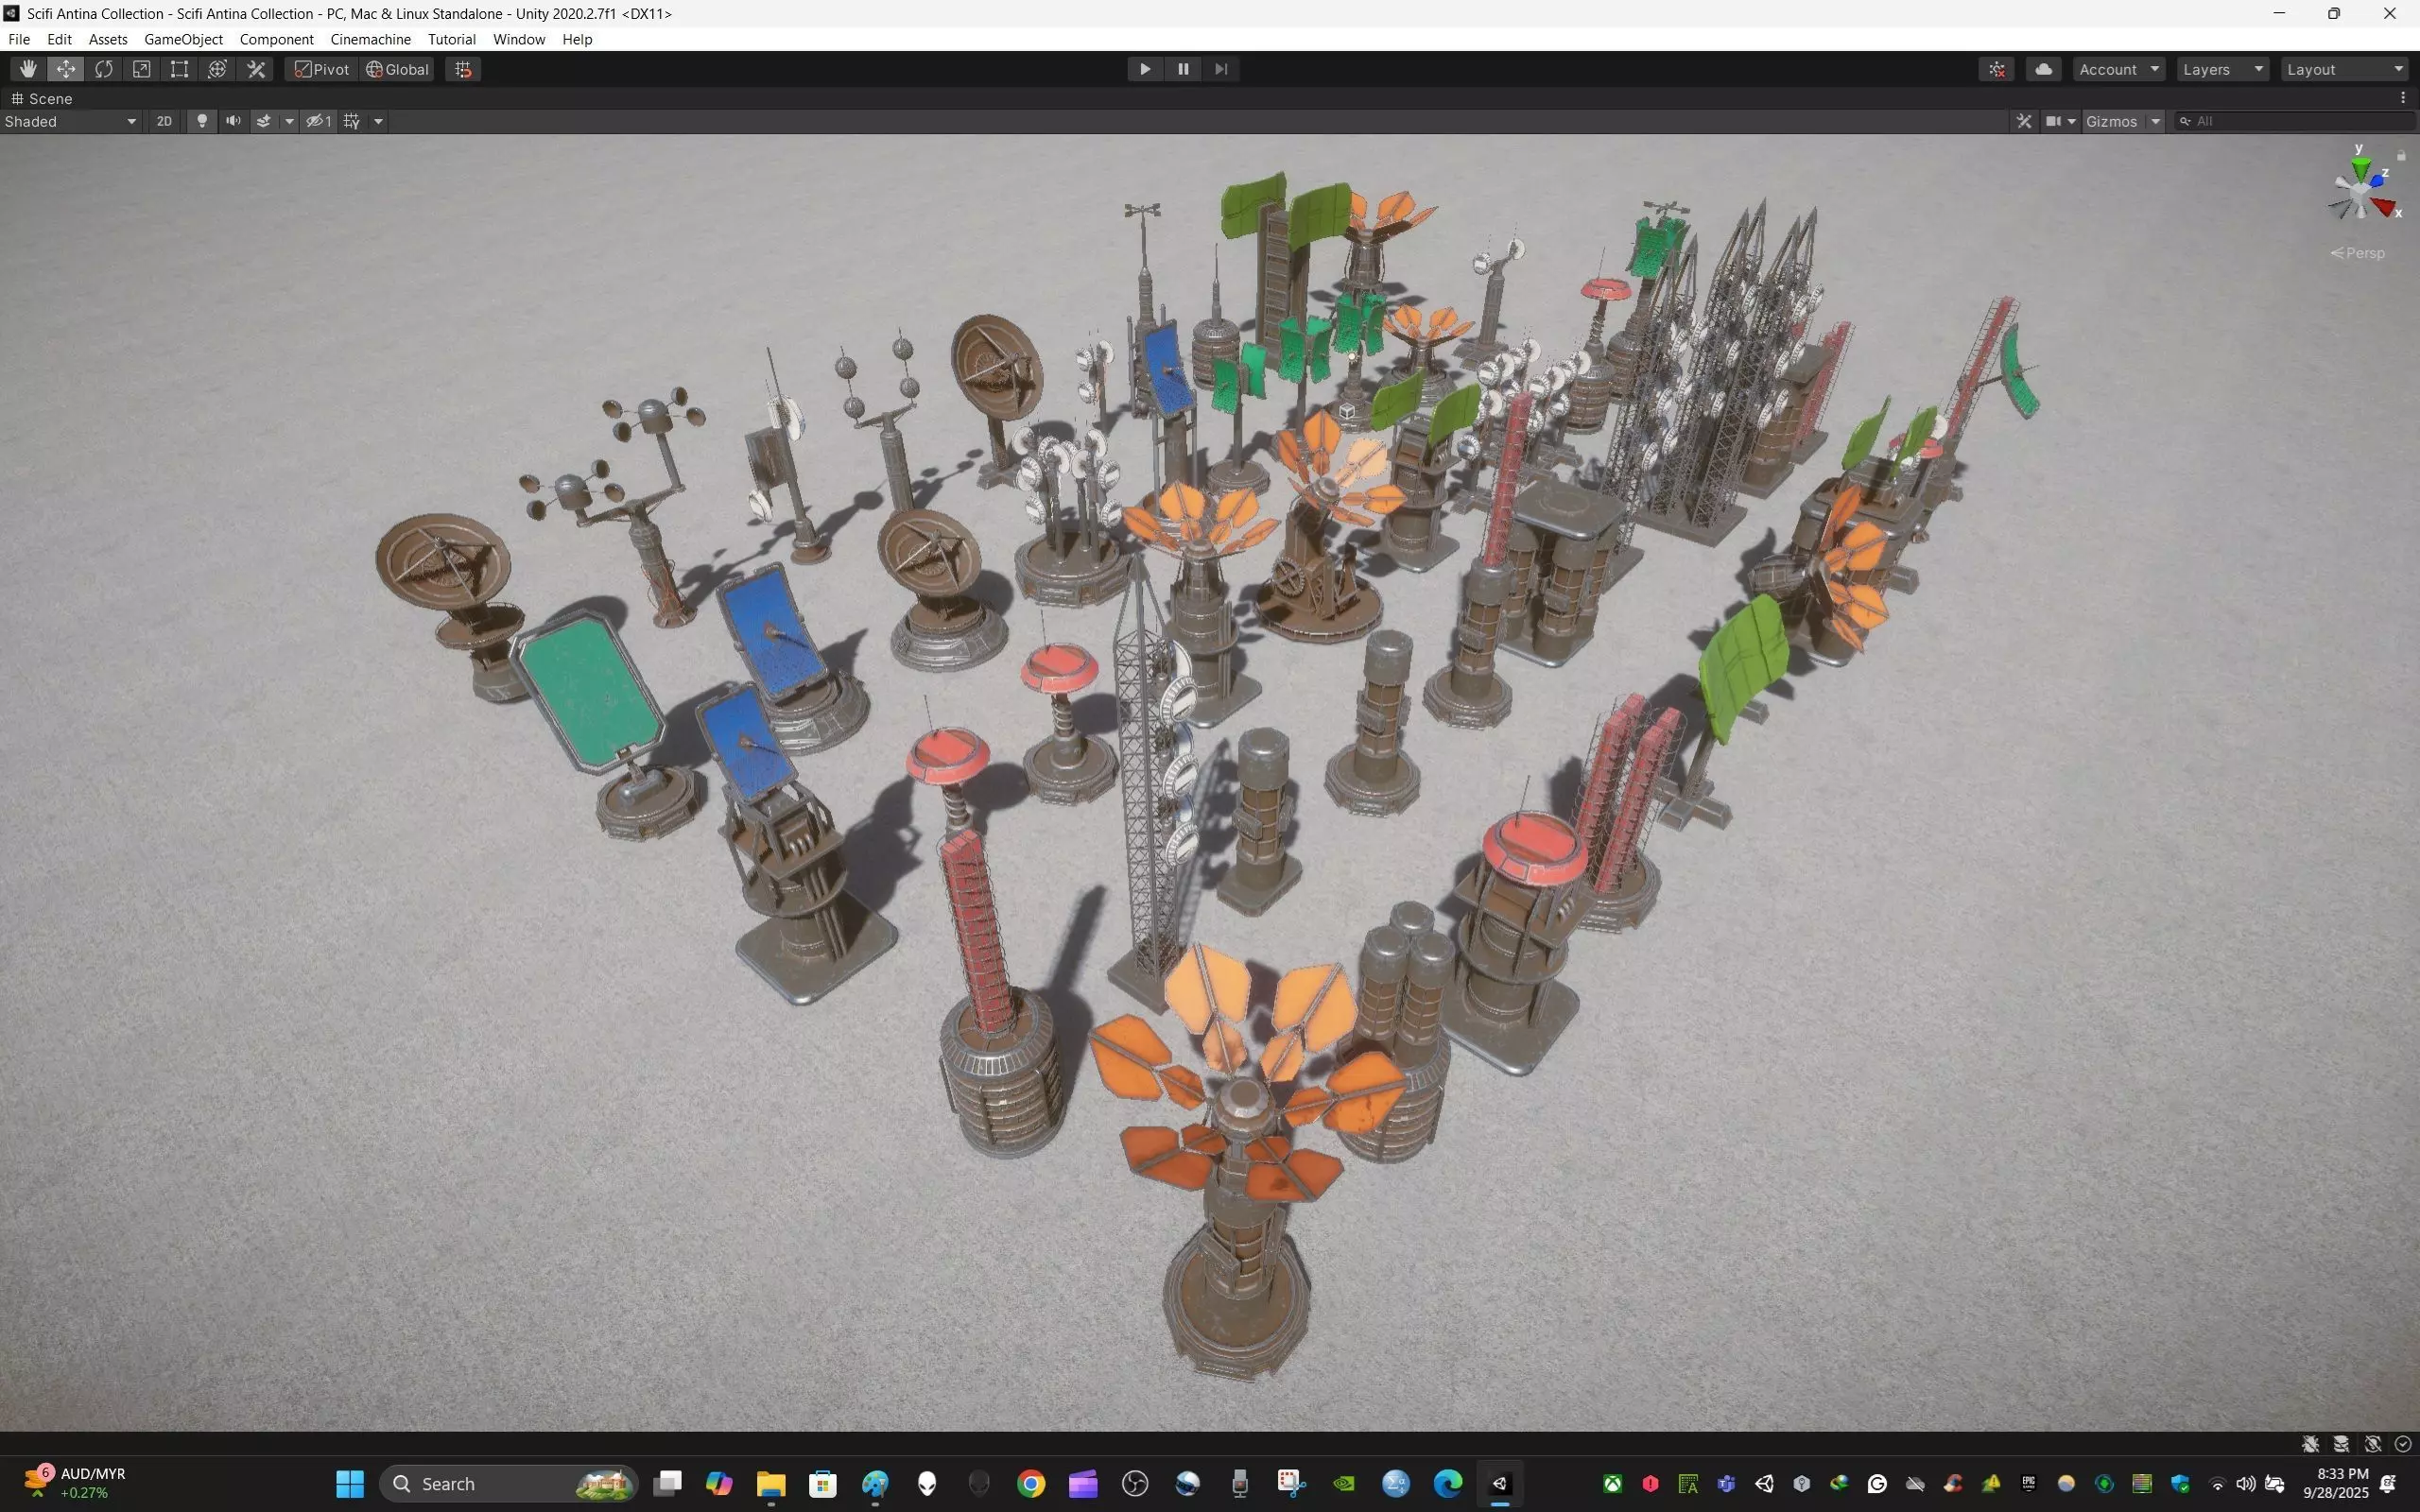The image size is (2420, 1512).
Task: Select the Scale tool
Action: [142, 69]
